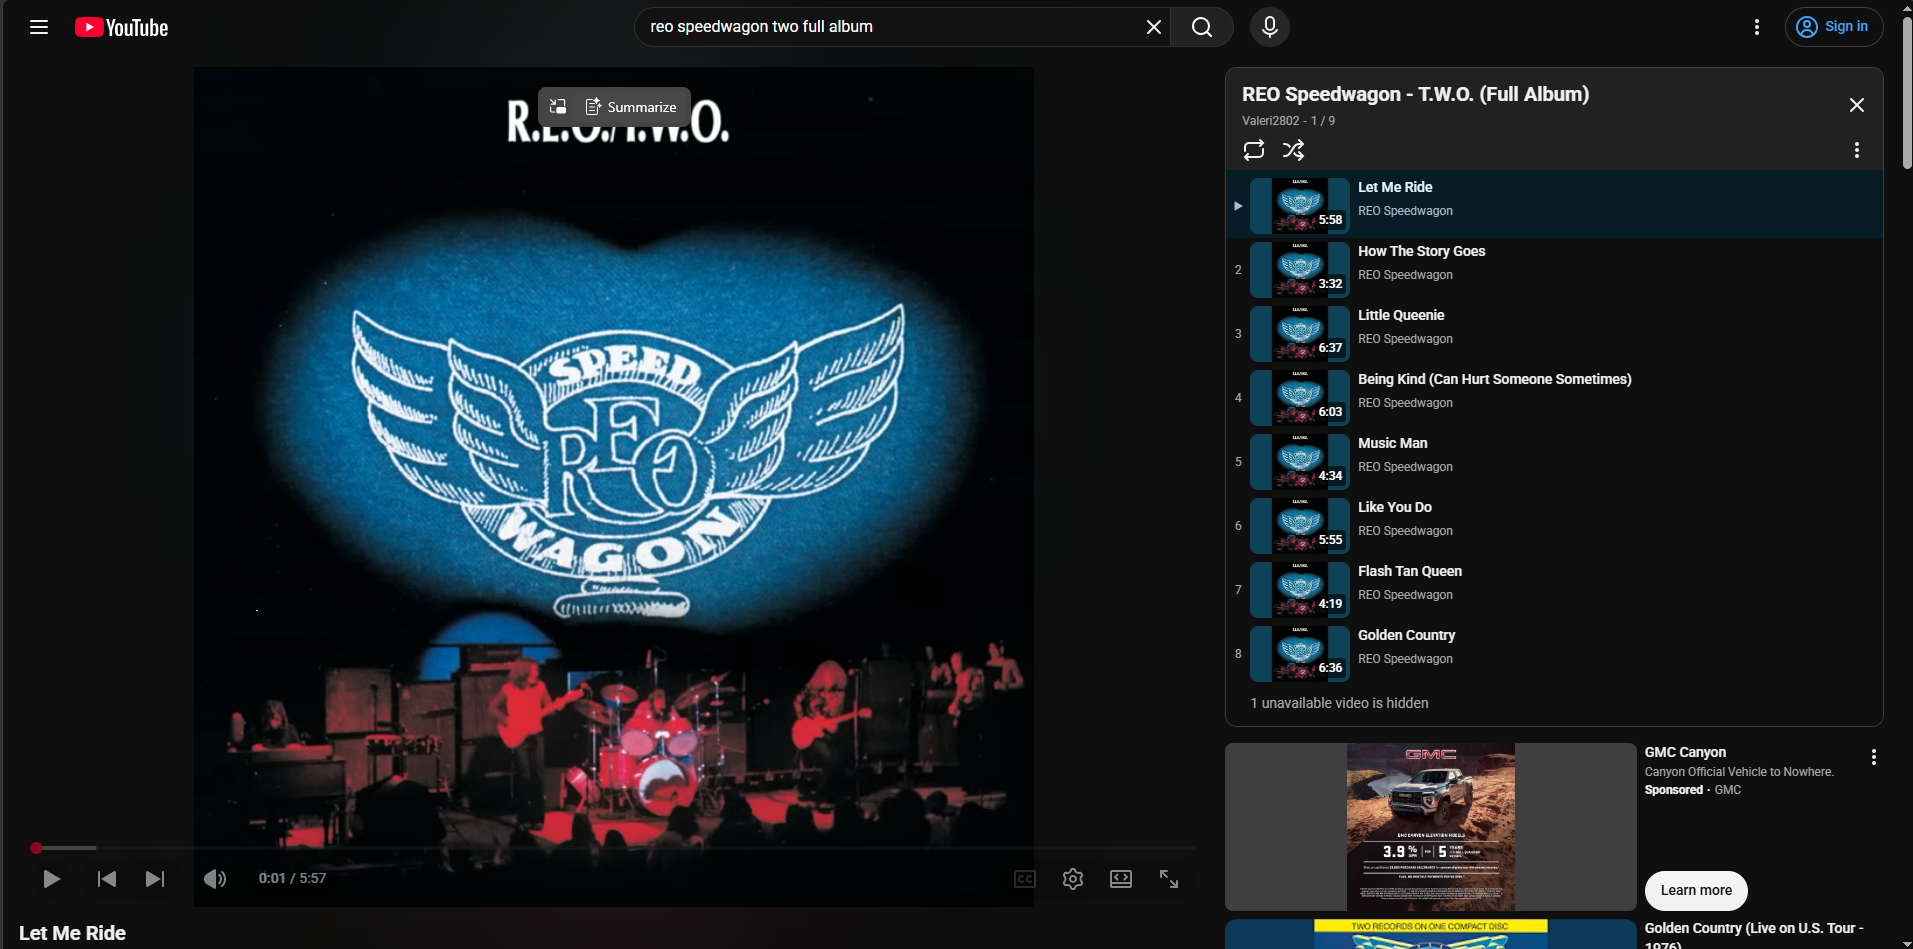The width and height of the screenshot is (1913, 949).
Task: Go to YouTube home via logo
Action: tap(122, 27)
